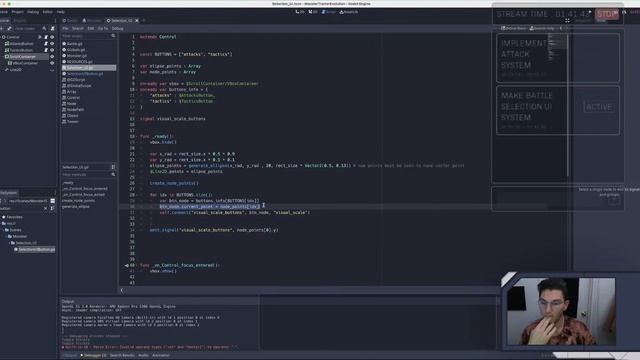Jump to create_node_points method
The width and height of the screenshot is (640, 360).
coord(78,201)
